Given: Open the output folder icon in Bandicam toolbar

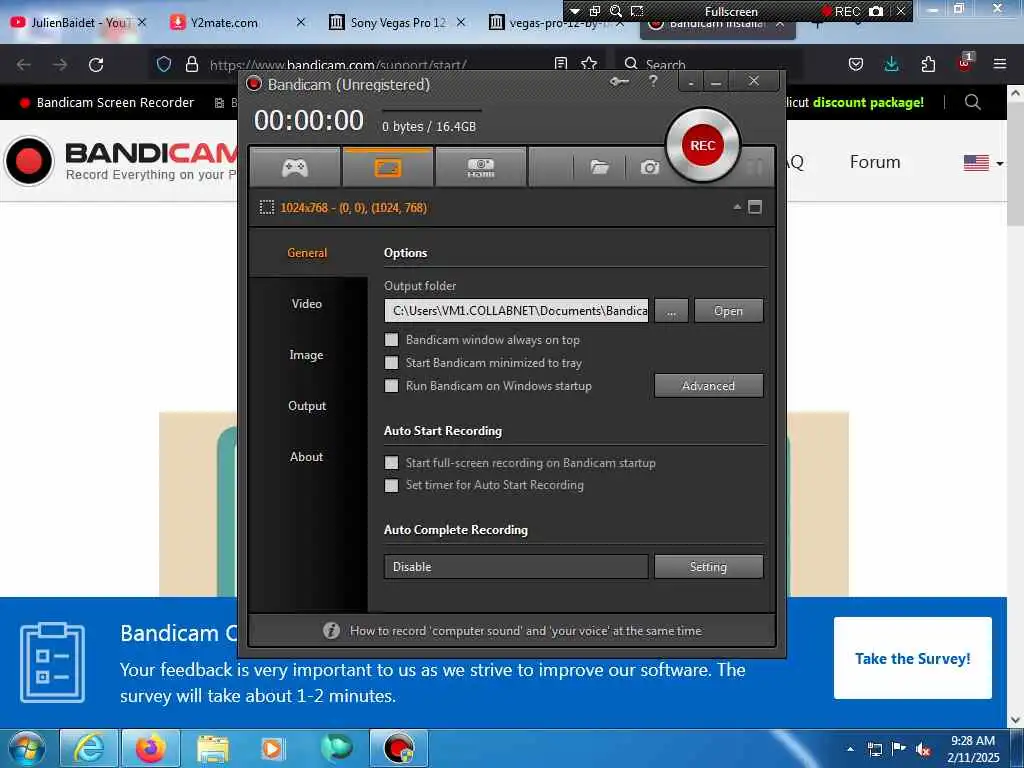Looking at the screenshot, I should (600, 168).
